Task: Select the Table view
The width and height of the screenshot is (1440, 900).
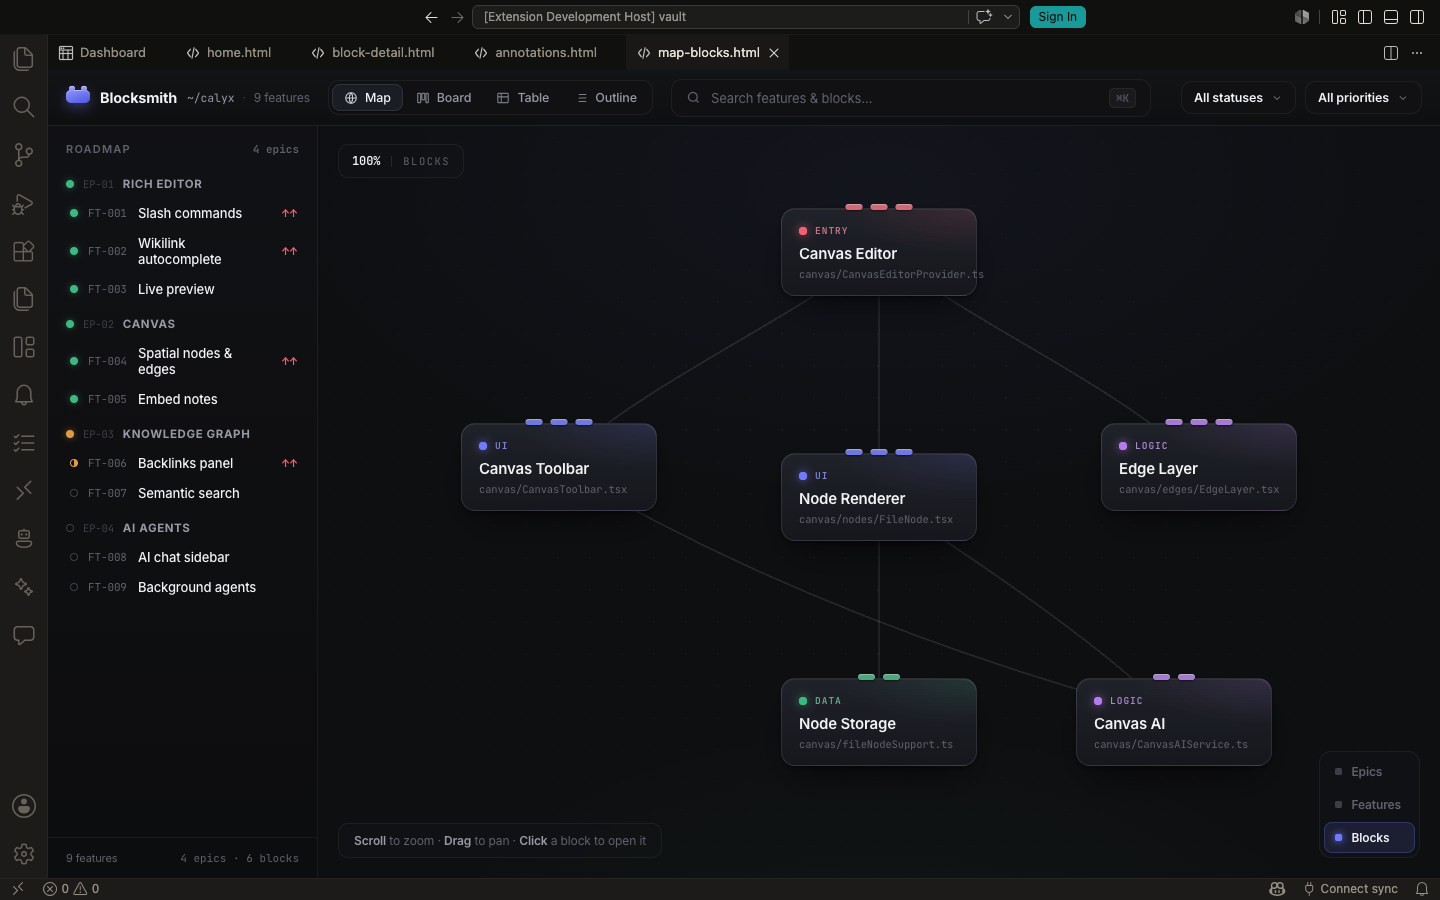Action: pyautogui.click(x=523, y=98)
